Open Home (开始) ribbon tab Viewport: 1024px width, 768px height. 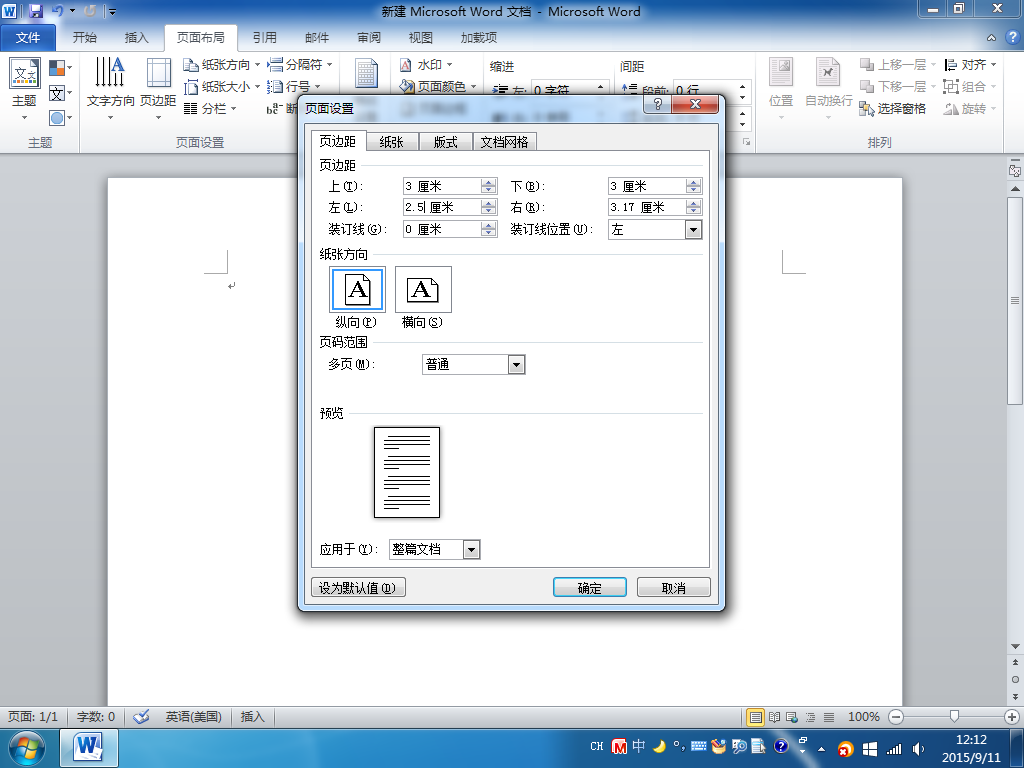84,38
